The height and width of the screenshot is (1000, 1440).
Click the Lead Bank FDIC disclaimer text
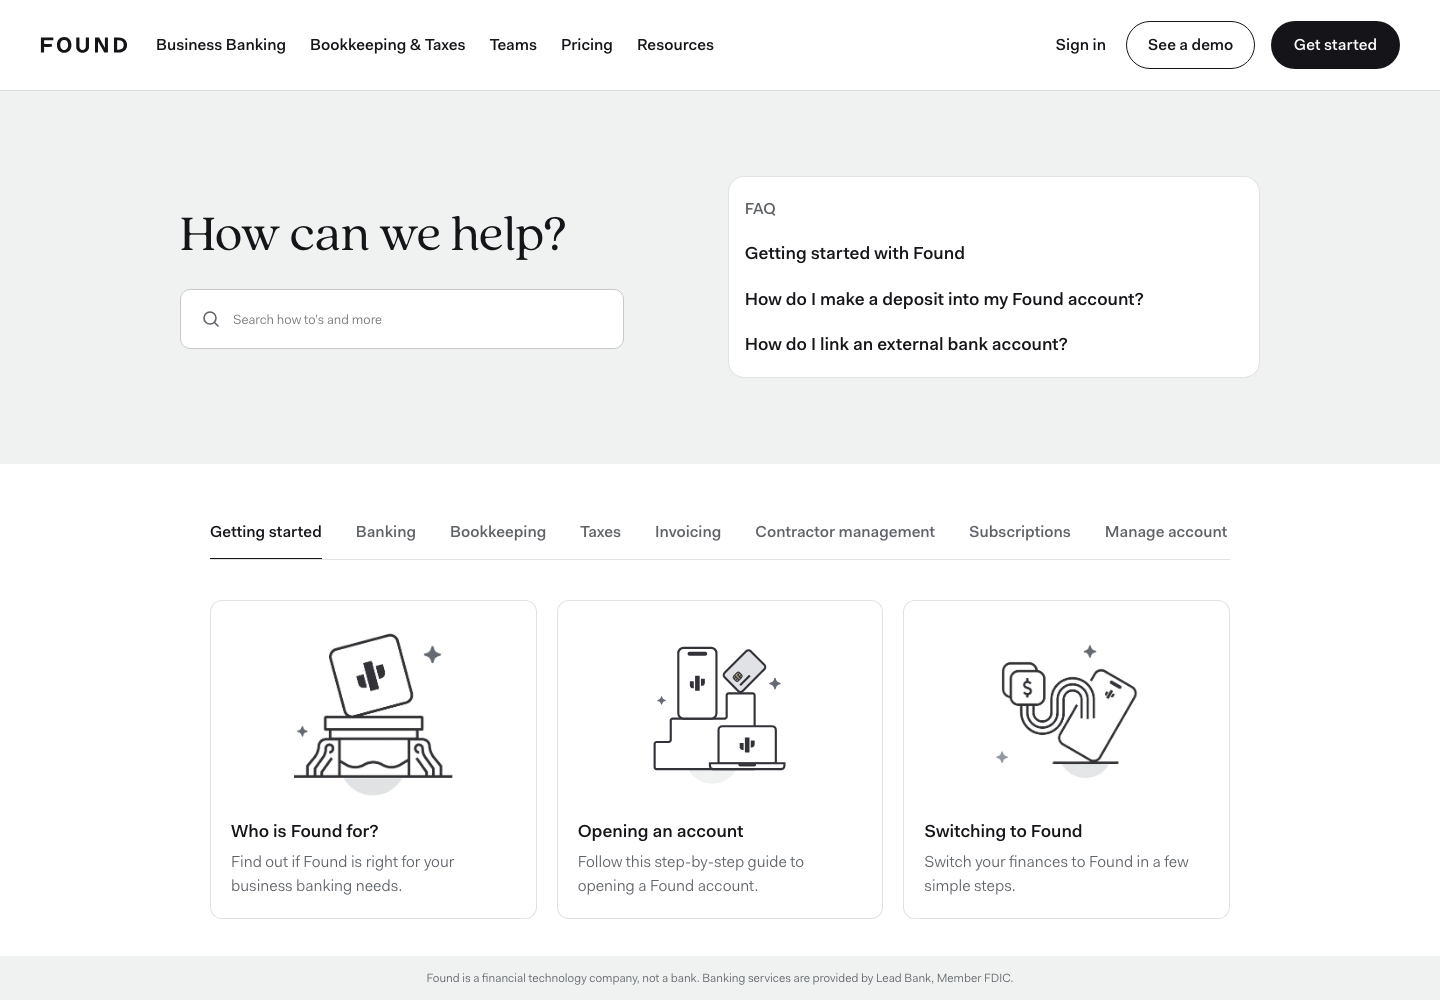click(x=720, y=978)
